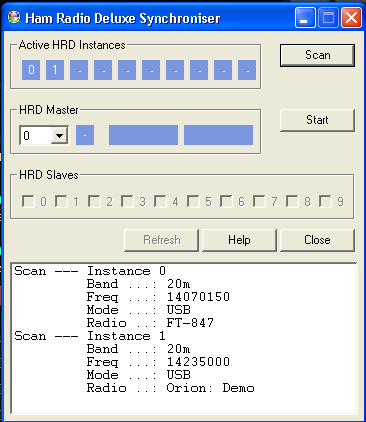
Task: Close window via red X icon
Action: coord(351,18)
